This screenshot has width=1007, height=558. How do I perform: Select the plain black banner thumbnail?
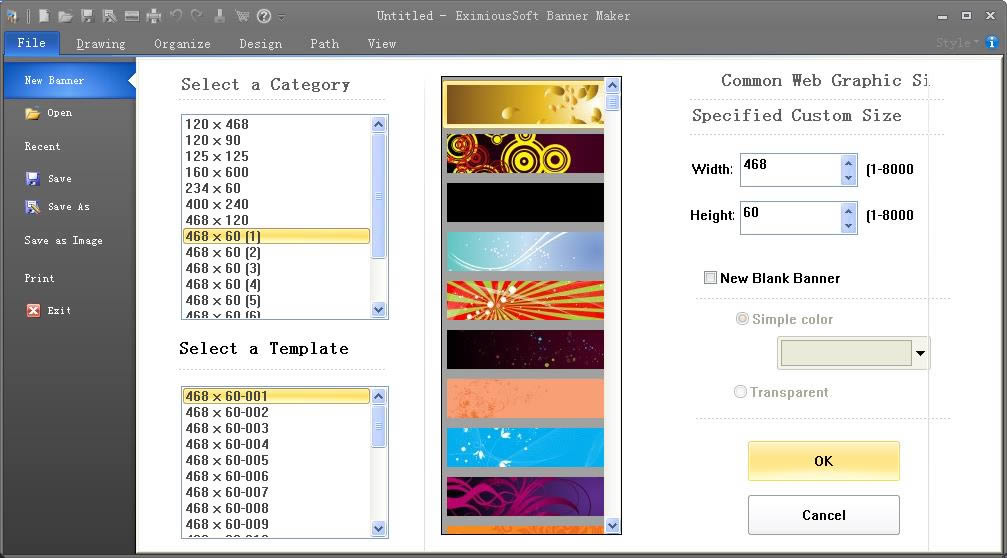pyautogui.click(x=525, y=202)
